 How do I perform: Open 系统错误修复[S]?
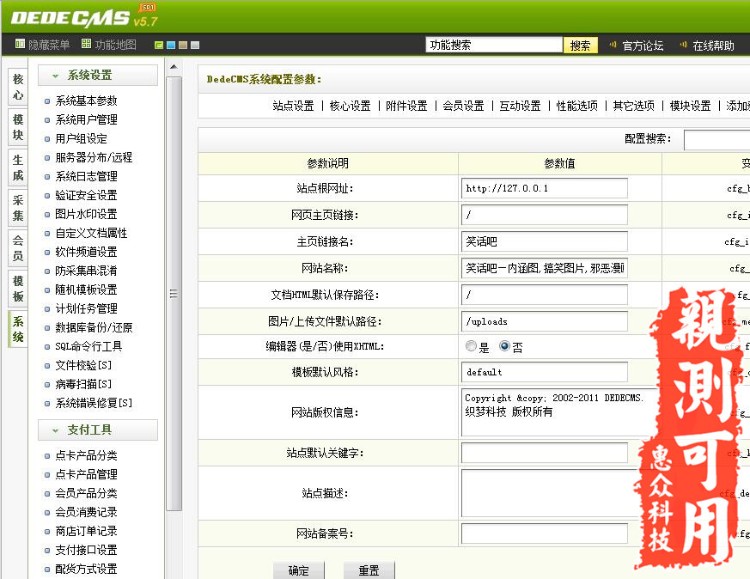tap(94, 403)
